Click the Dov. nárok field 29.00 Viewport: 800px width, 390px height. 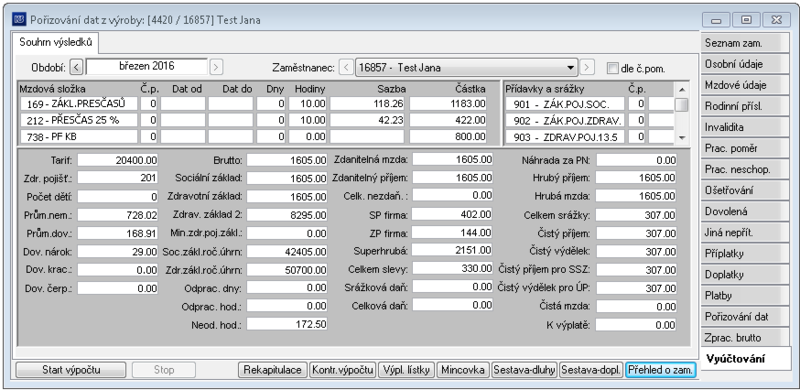click(x=118, y=251)
